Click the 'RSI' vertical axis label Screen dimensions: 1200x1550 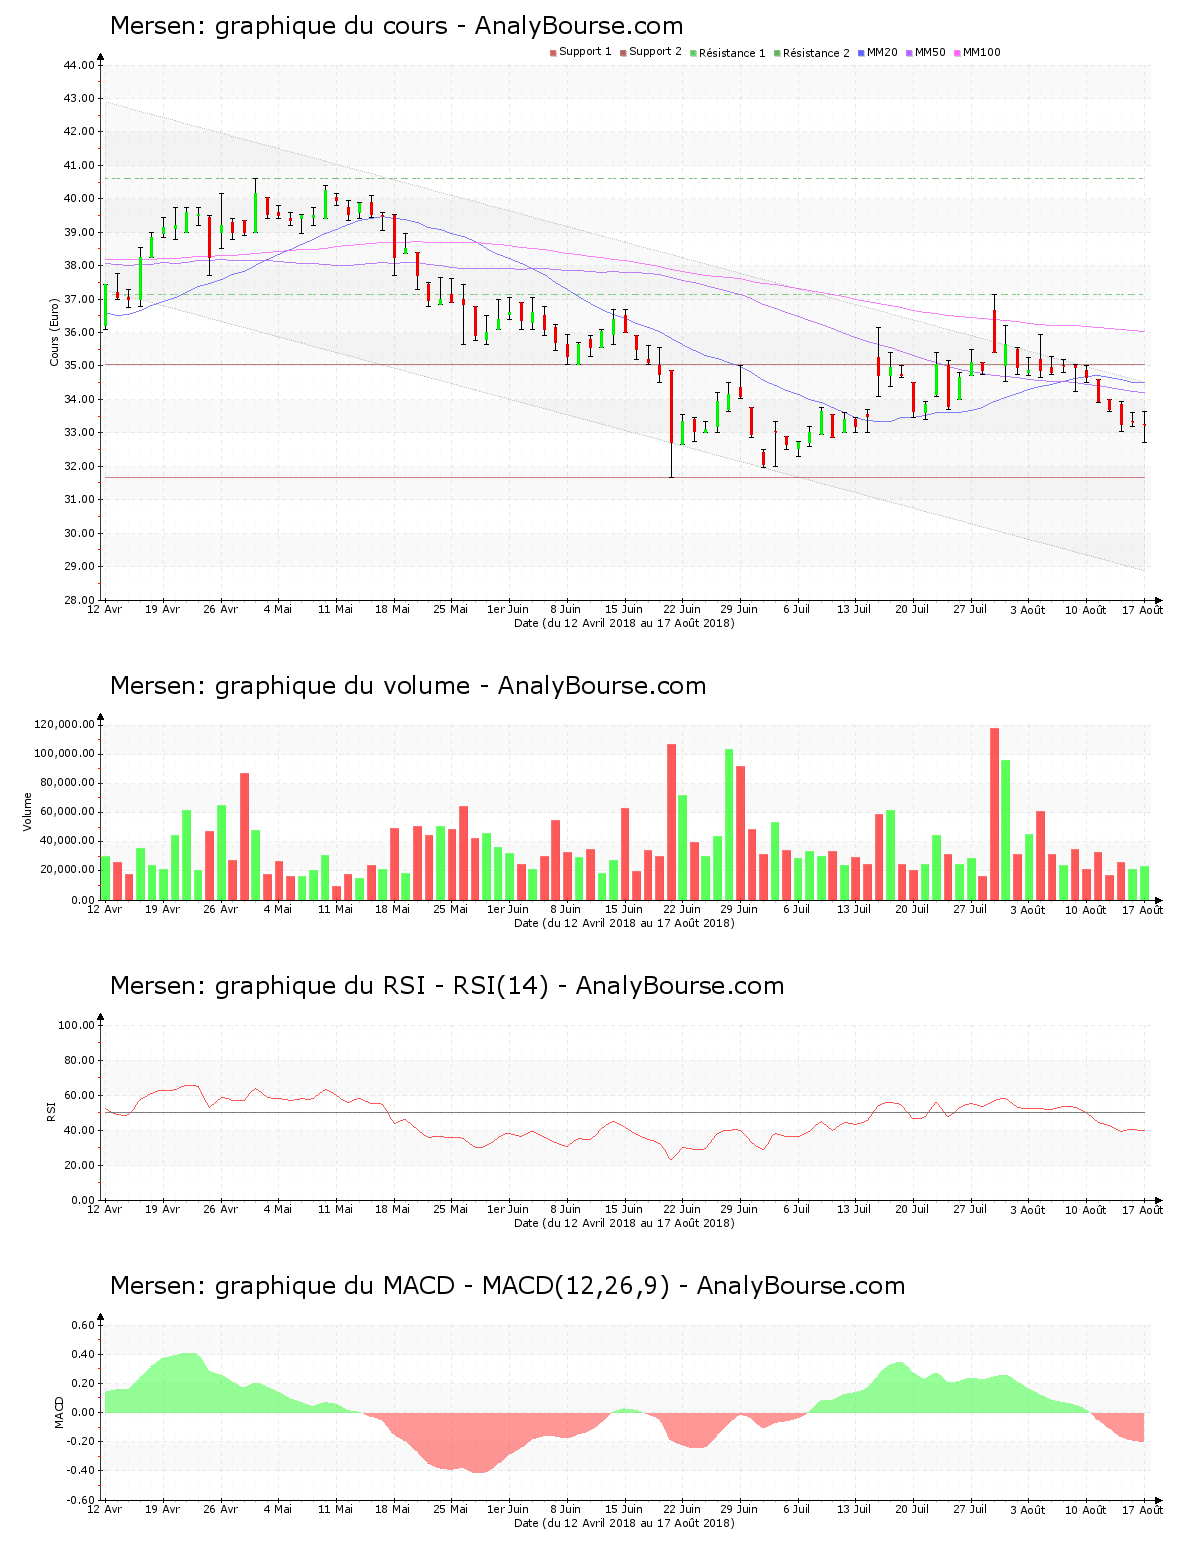pos(51,1111)
